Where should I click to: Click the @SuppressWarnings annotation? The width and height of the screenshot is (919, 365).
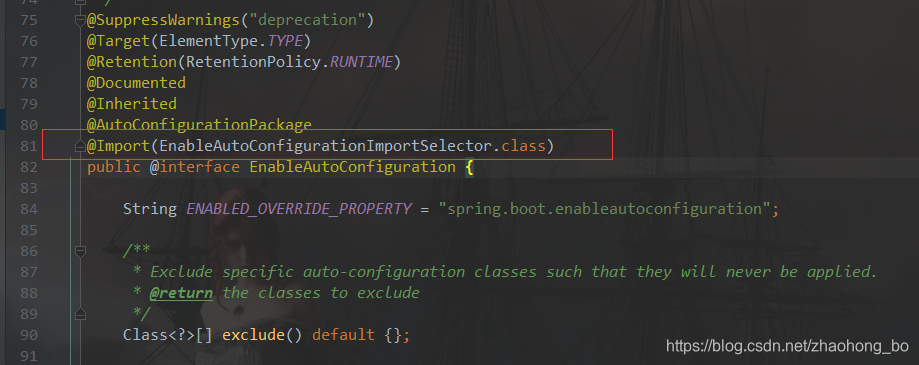pyautogui.click(x=164, y=21)
